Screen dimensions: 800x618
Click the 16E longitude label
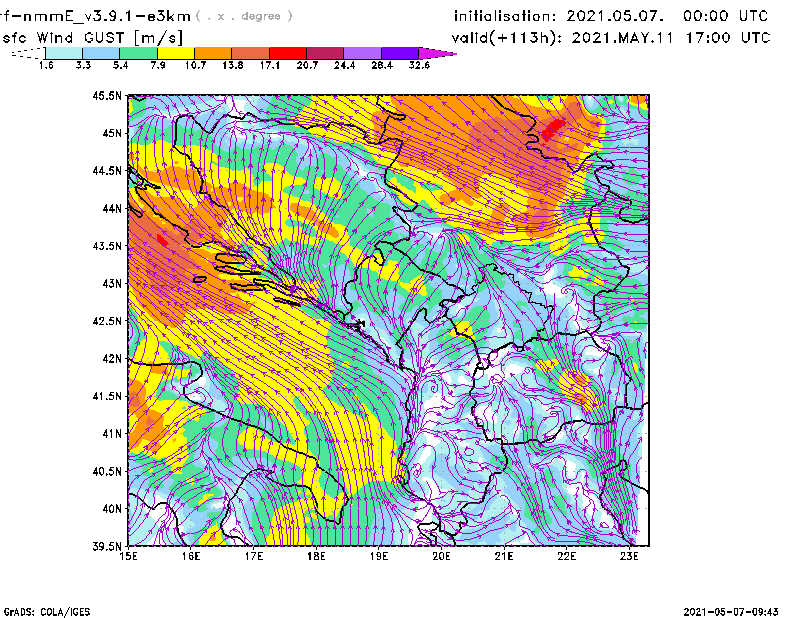(x=191, y=556)
